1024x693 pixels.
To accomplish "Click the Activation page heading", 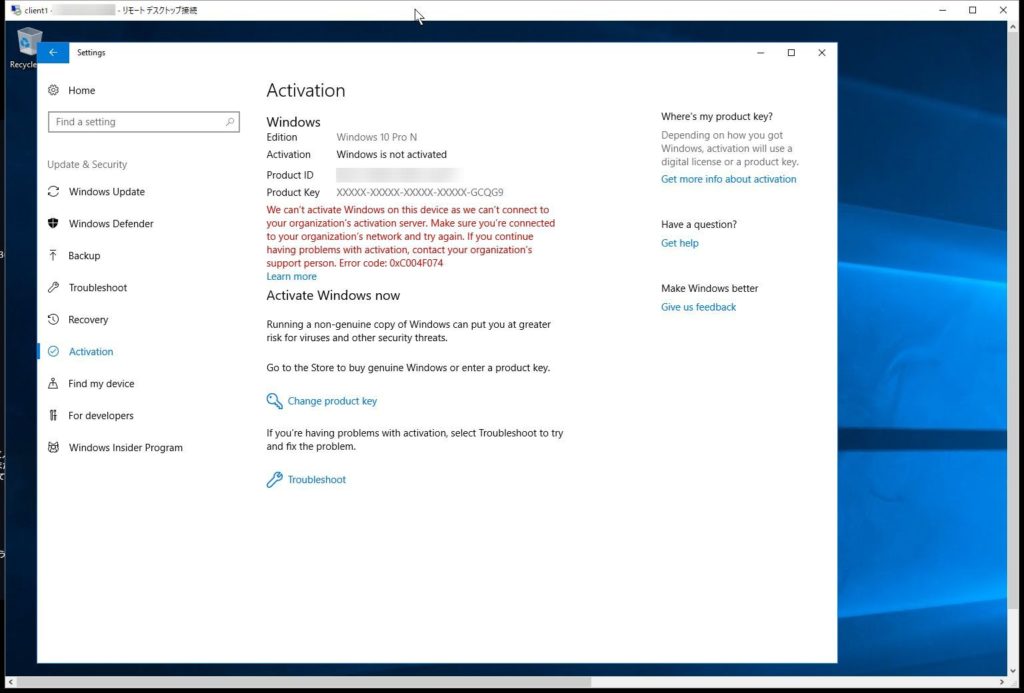I will pyautogui.click(x=306, y=90).
